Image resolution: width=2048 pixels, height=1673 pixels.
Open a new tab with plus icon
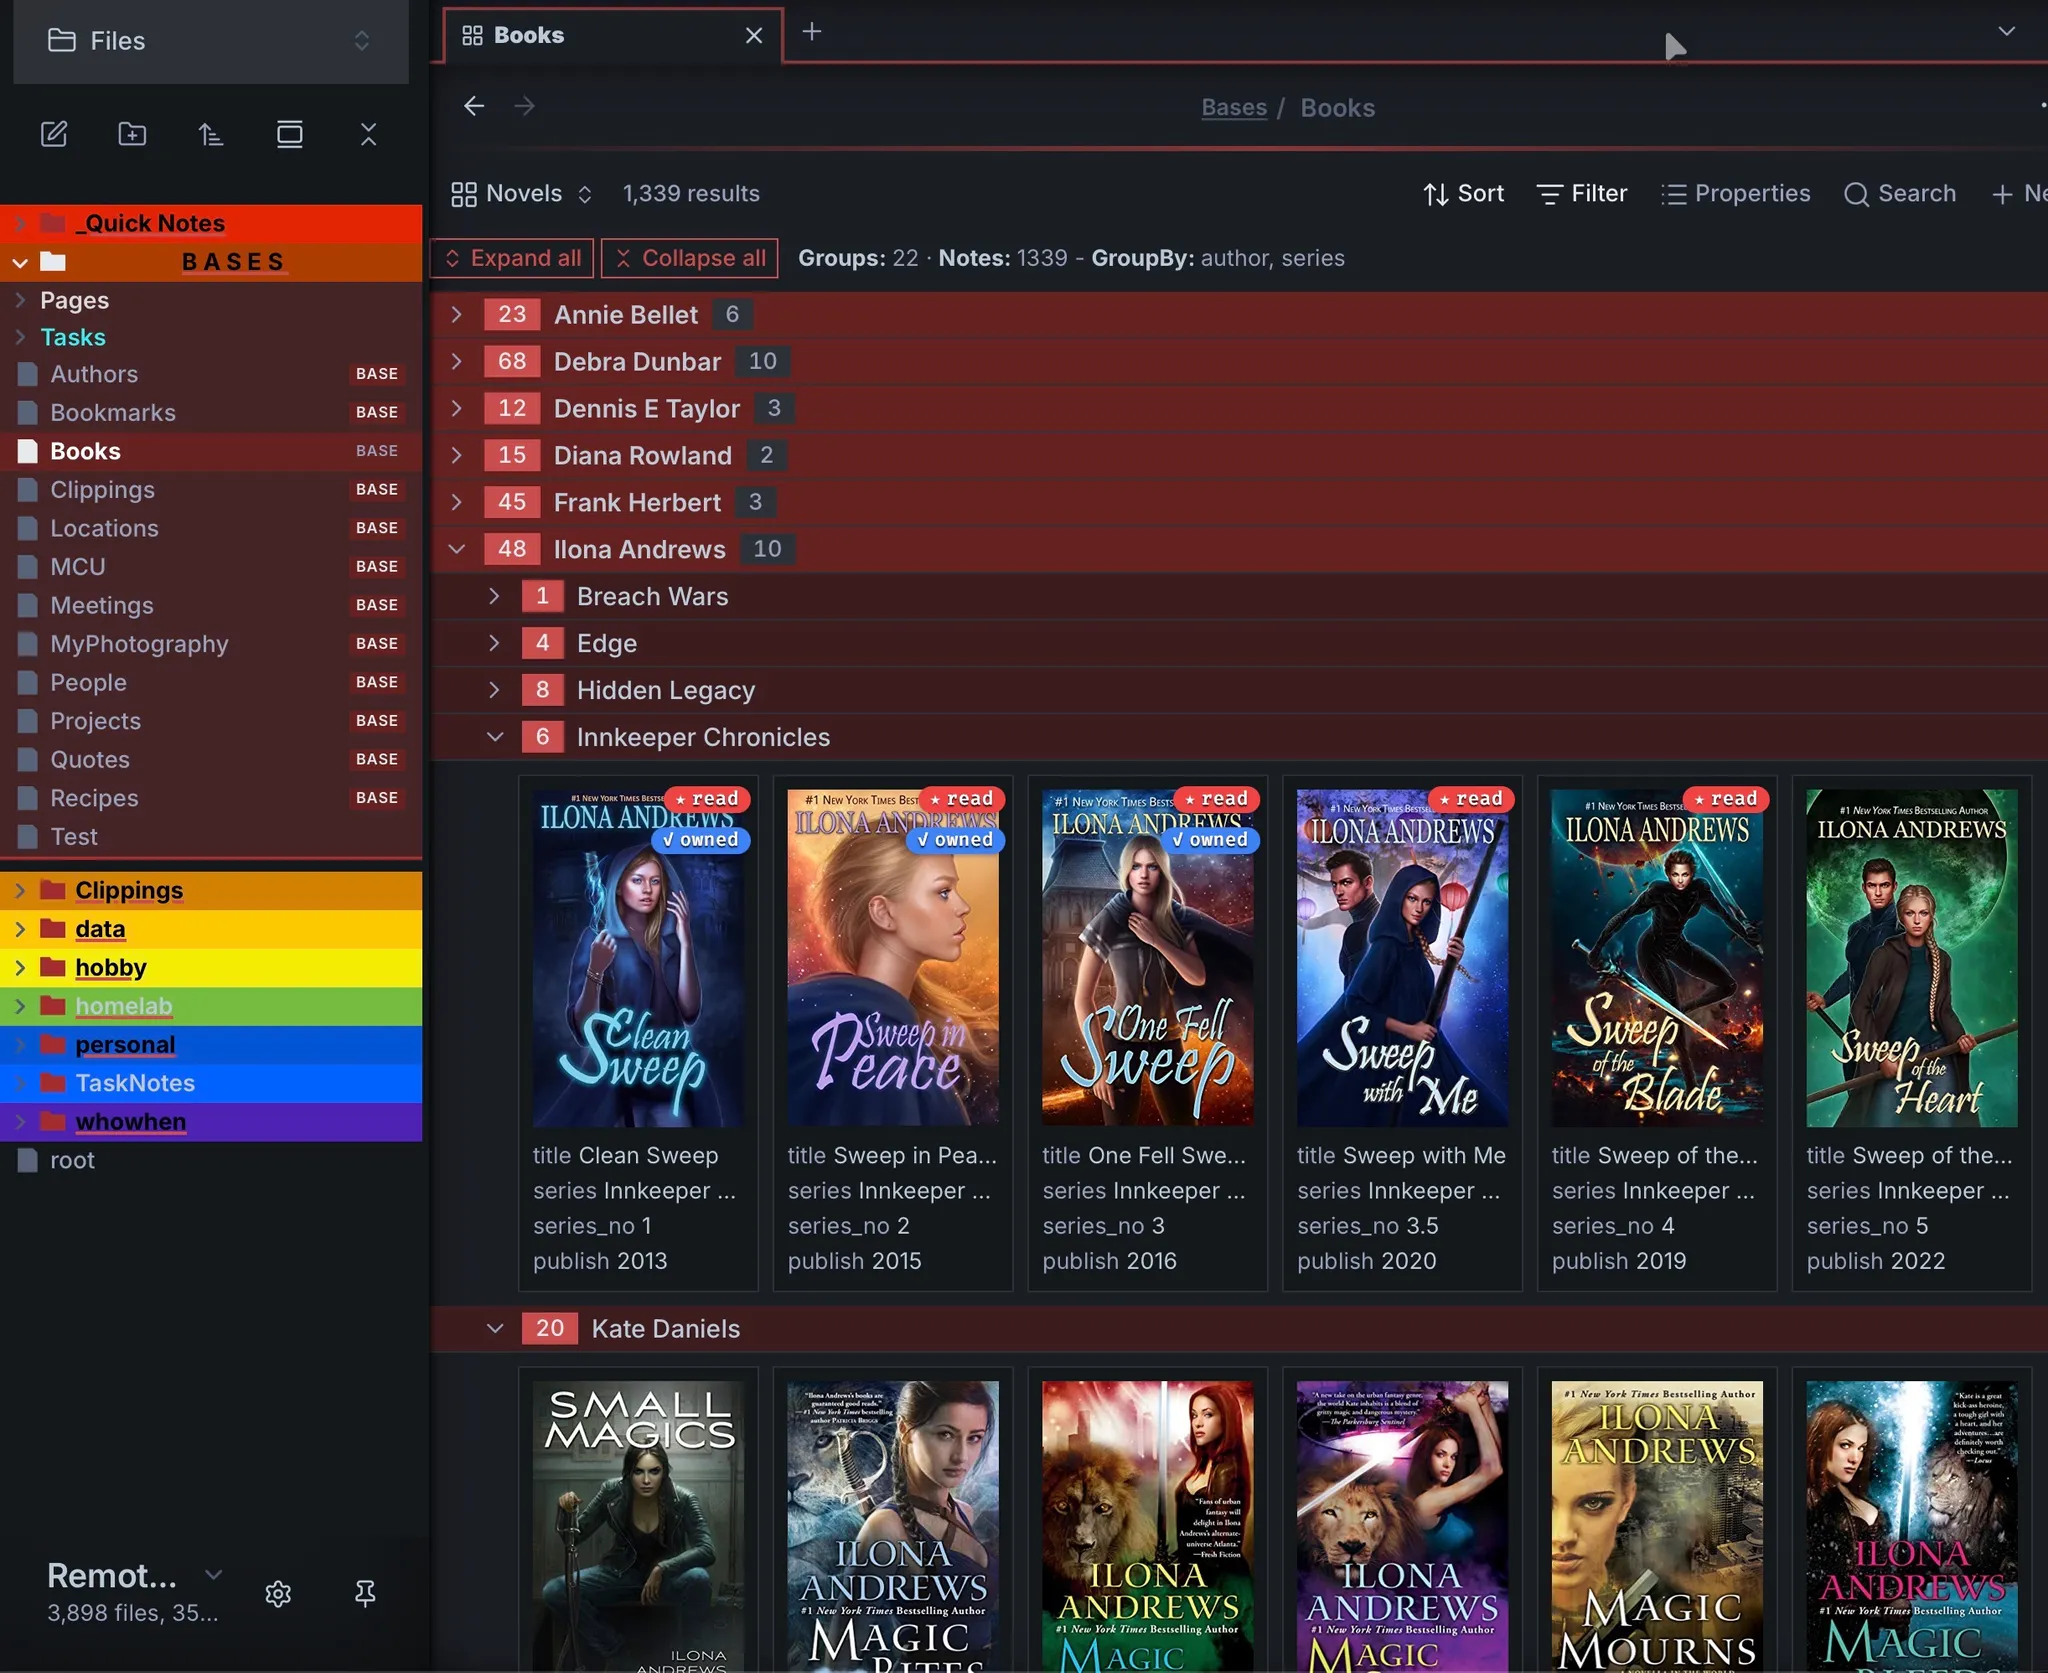[x=812, y=32]
